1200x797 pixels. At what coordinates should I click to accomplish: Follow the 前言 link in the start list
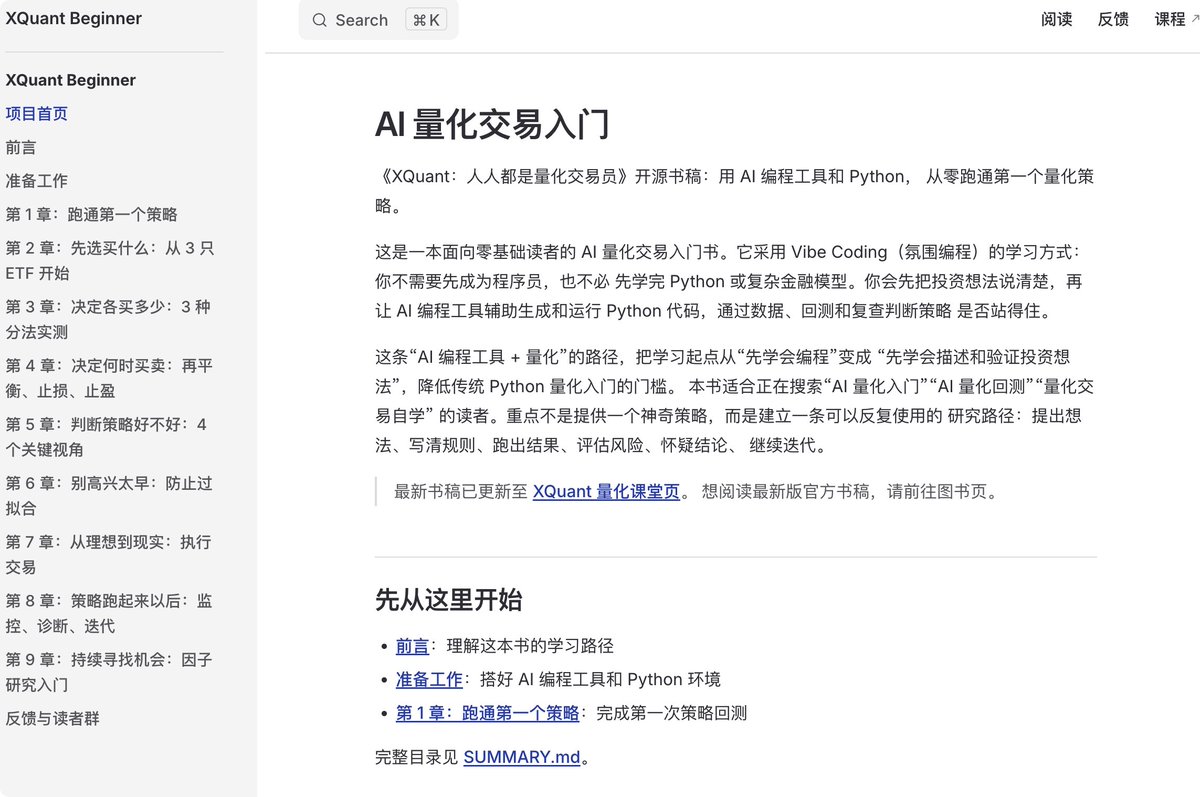(412, 646)
